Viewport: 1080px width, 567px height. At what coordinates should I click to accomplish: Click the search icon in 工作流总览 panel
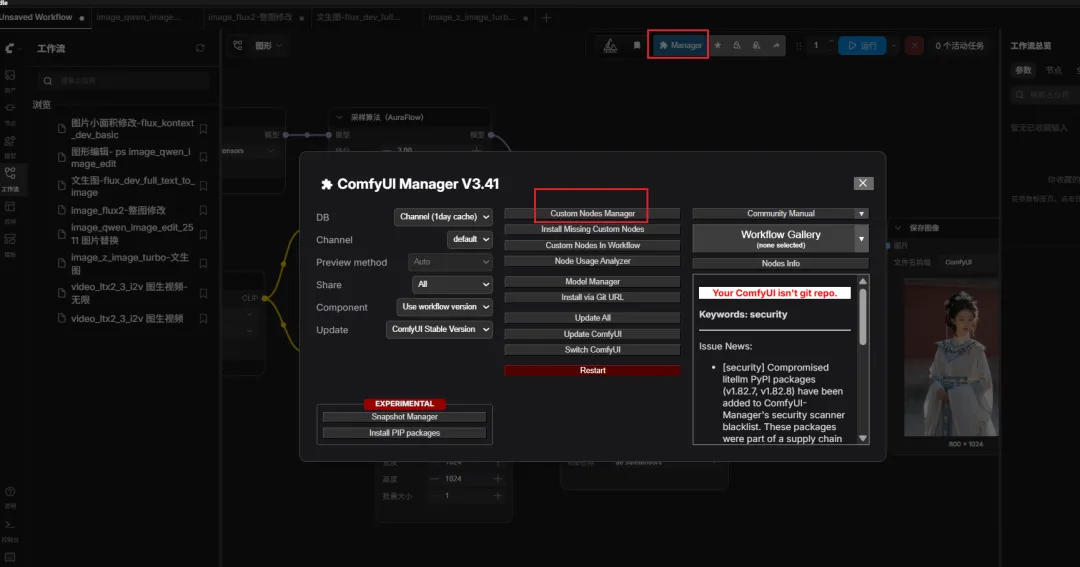pyautogui.click(x=1019, y=94)
